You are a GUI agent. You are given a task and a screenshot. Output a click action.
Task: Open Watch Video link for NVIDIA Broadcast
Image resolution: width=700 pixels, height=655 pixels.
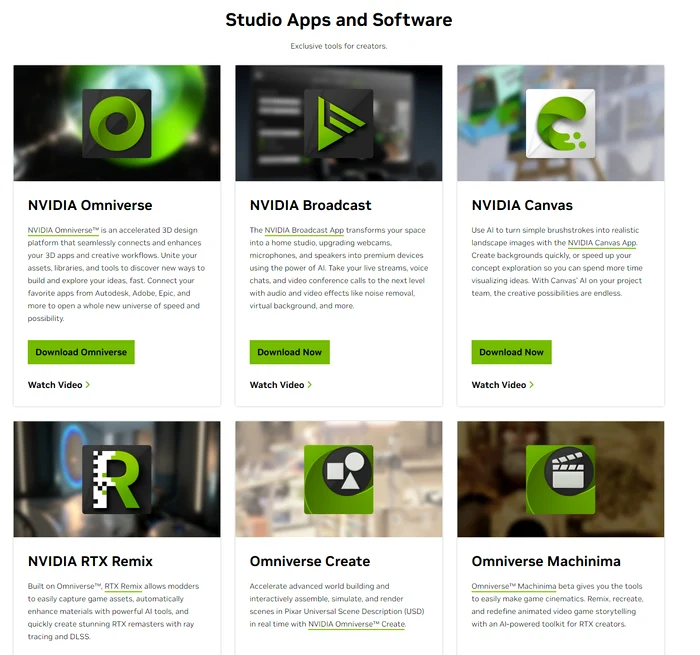click(x=281, y=385)
